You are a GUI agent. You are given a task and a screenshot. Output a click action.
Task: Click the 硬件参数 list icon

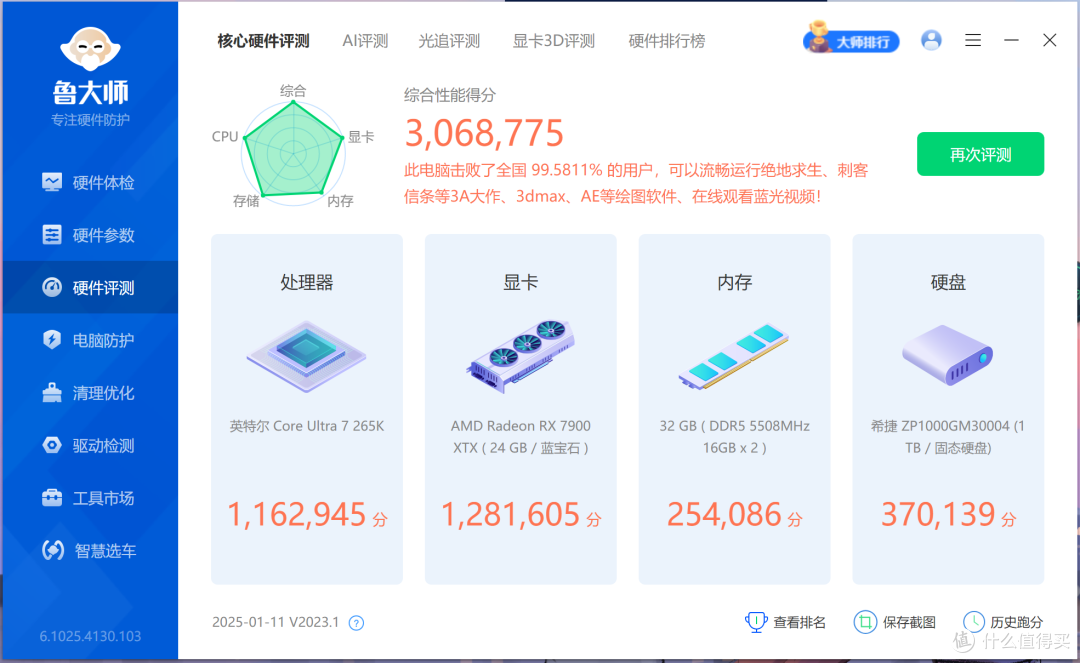pos(52,235)
